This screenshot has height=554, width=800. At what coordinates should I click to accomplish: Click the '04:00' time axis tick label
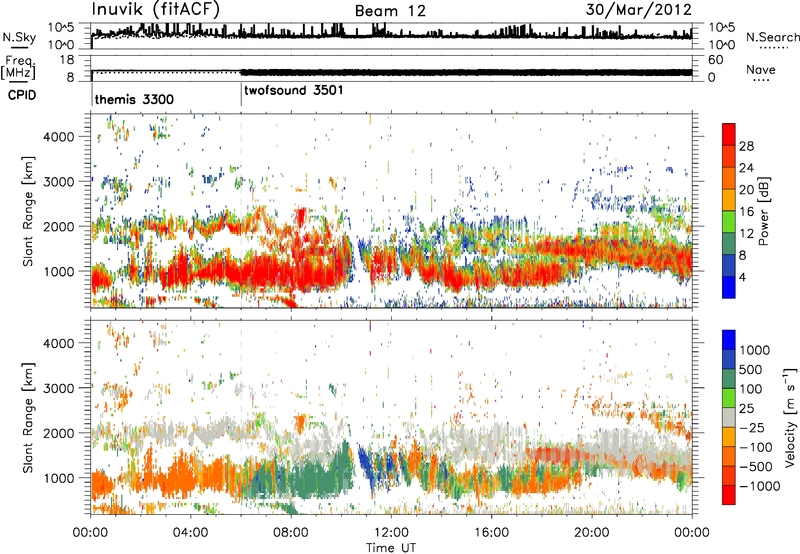[190, 533]
